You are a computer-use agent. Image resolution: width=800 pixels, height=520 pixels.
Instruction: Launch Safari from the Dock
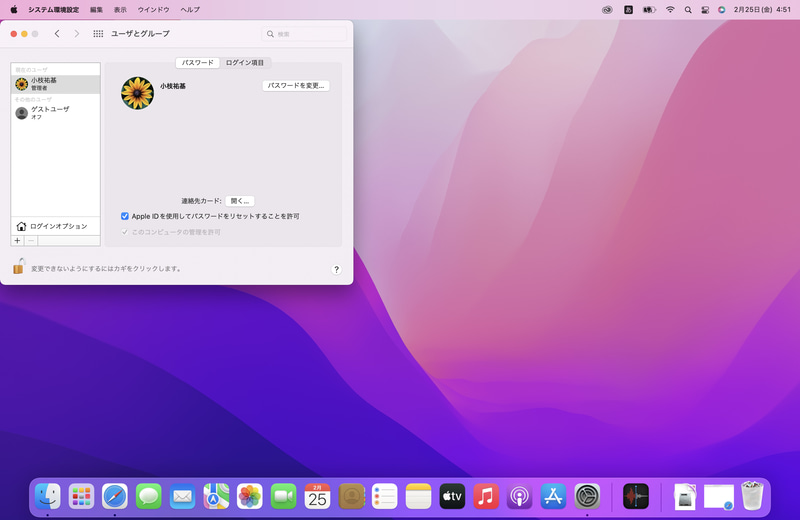tap(115, 496)
